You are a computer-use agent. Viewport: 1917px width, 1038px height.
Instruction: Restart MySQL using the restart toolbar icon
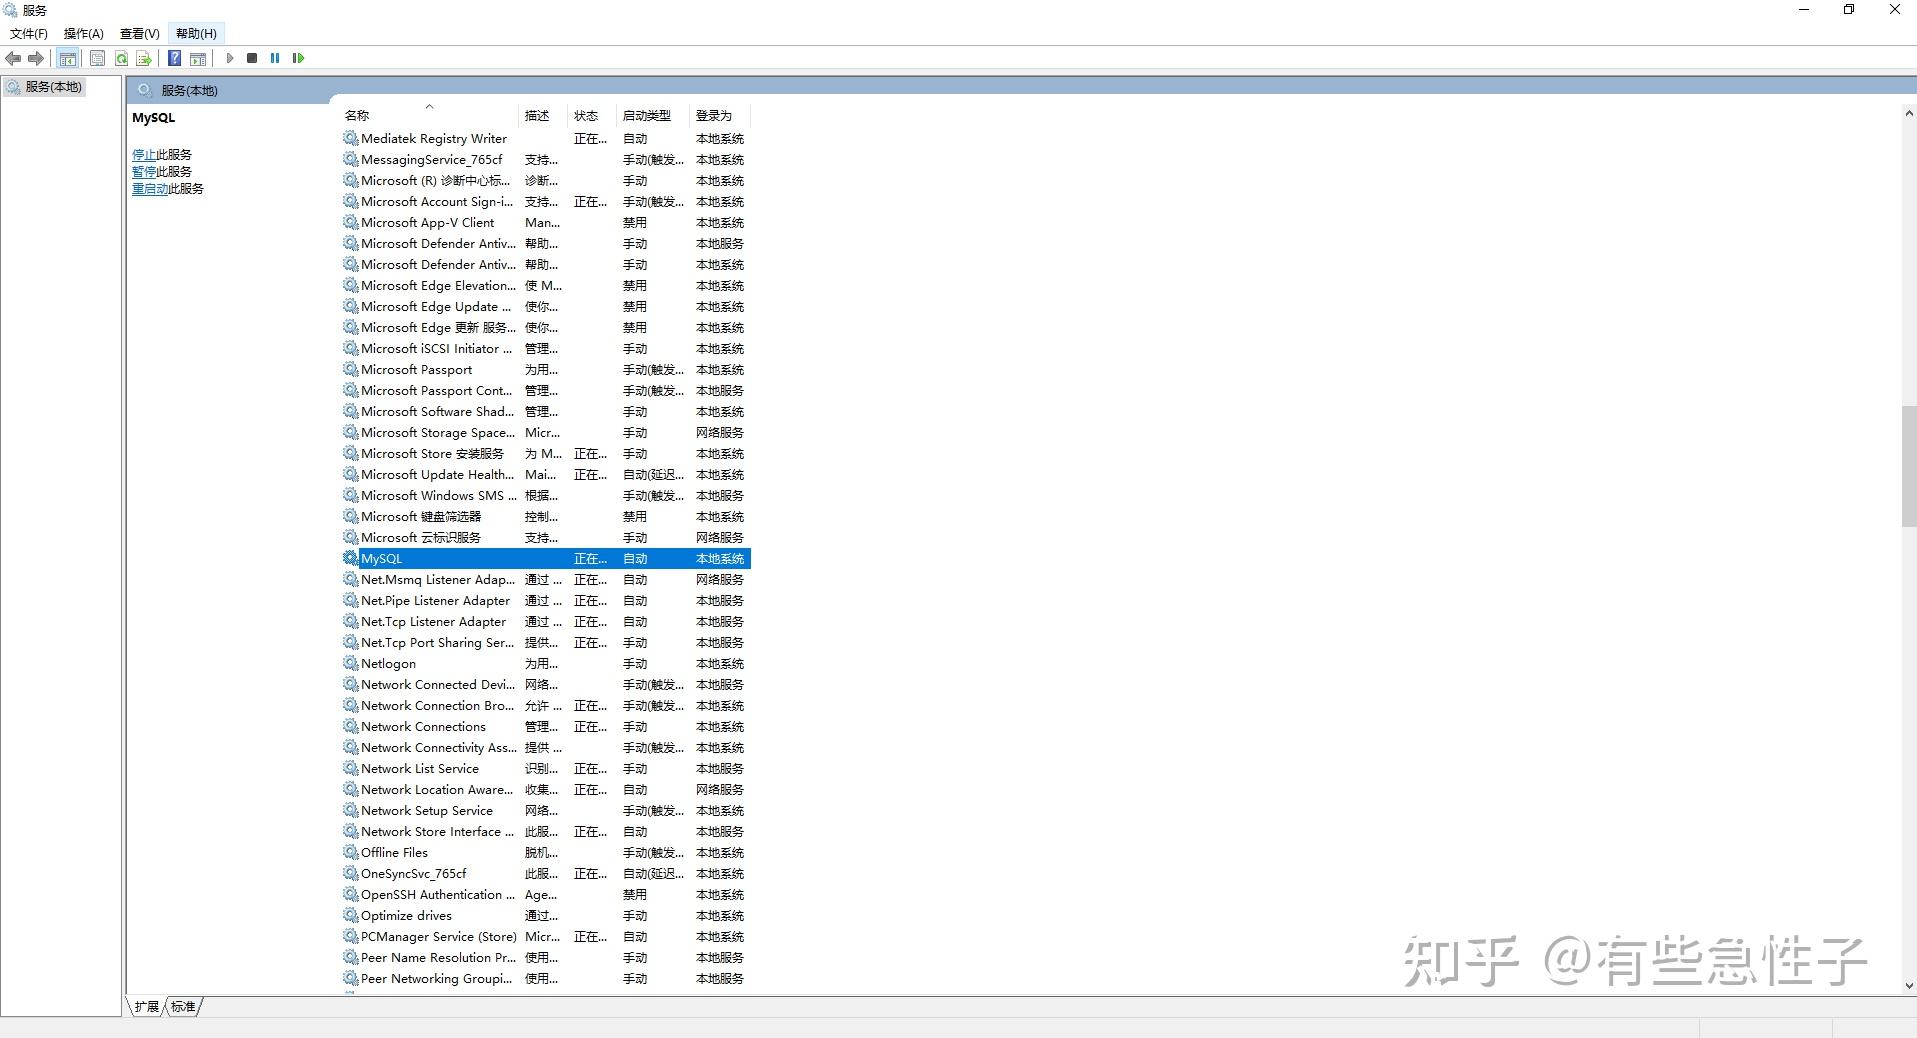click(297, 58)
